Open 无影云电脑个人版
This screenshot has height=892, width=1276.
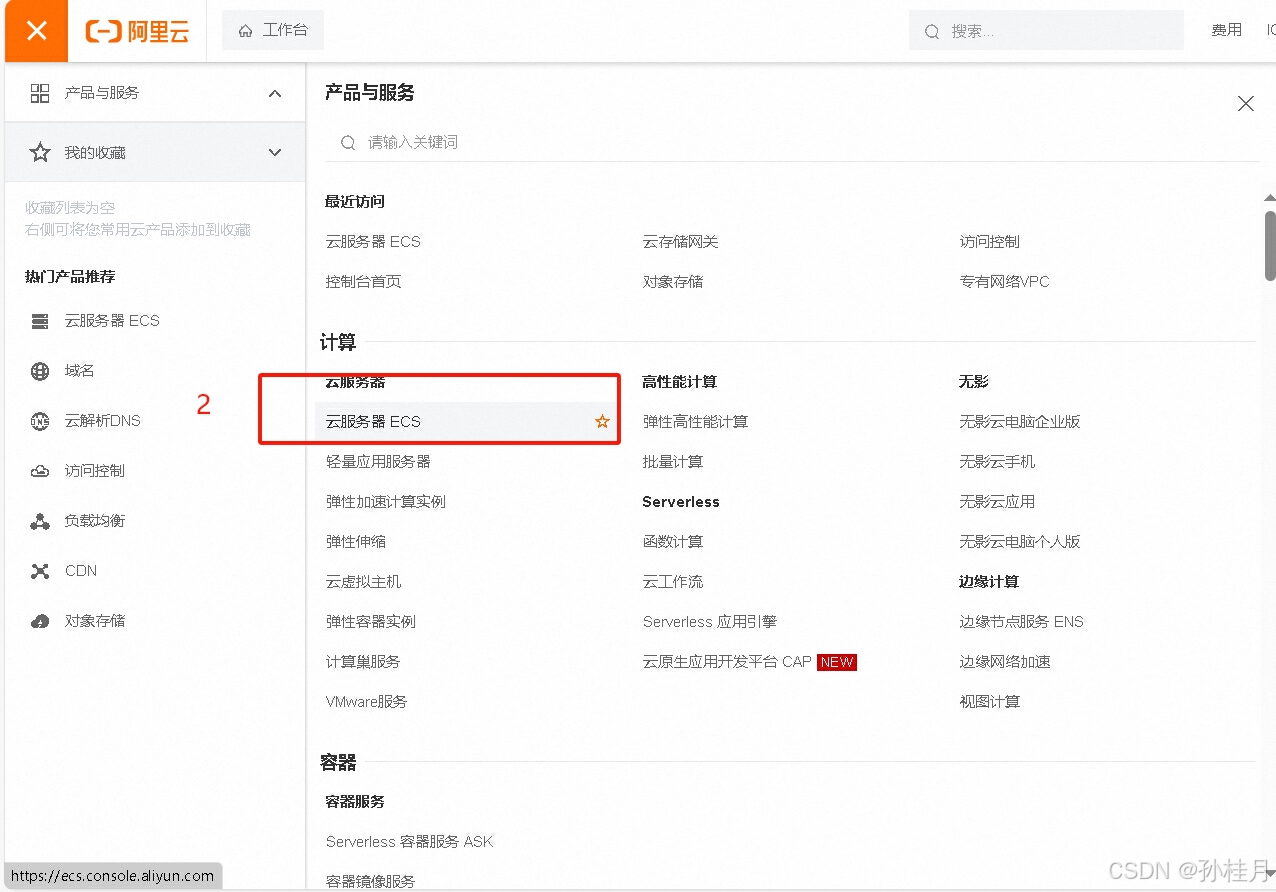tap(1020, 542)
